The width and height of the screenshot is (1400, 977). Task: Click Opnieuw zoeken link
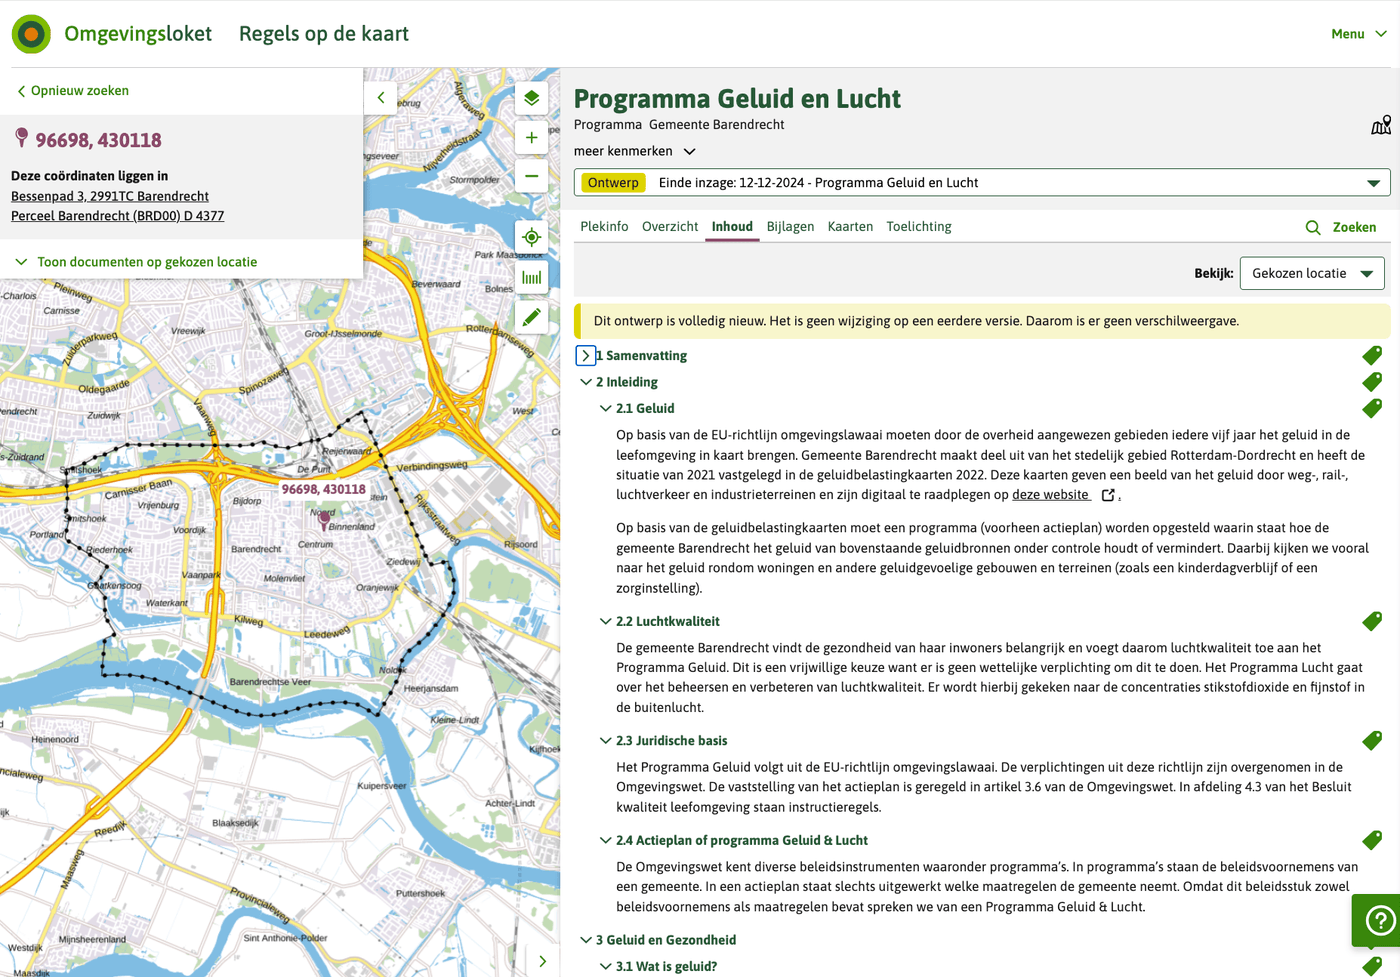pos(72,91)
